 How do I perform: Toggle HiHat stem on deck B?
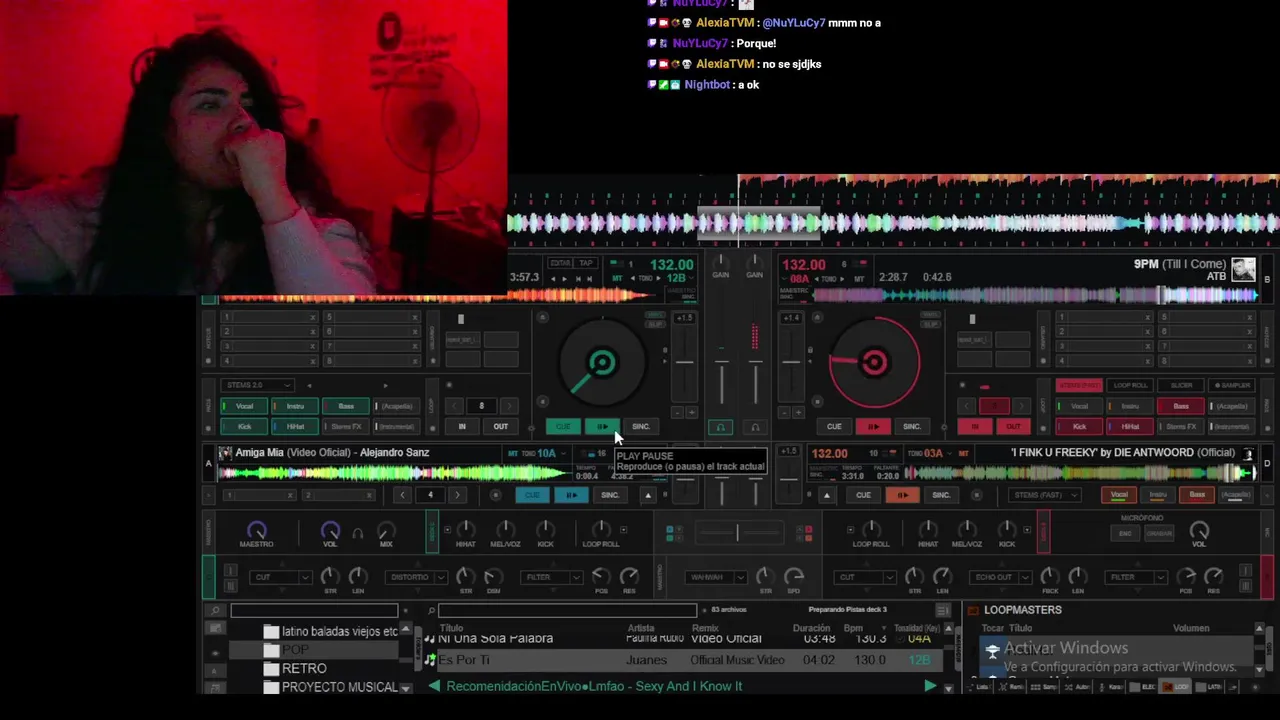pos(1128,427)
